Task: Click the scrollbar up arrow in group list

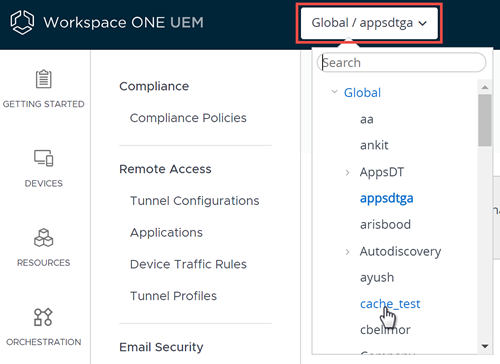Action: [485, 87]
